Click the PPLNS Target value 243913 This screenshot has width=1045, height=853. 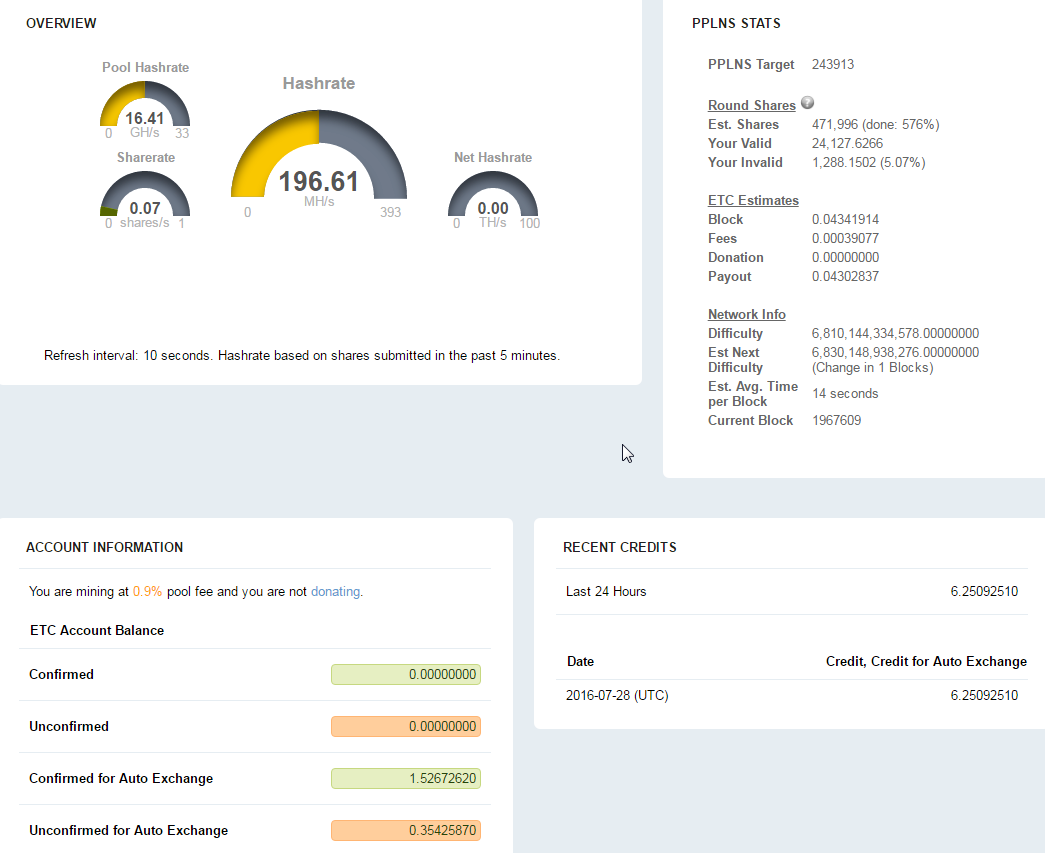(x=833, y=65)
